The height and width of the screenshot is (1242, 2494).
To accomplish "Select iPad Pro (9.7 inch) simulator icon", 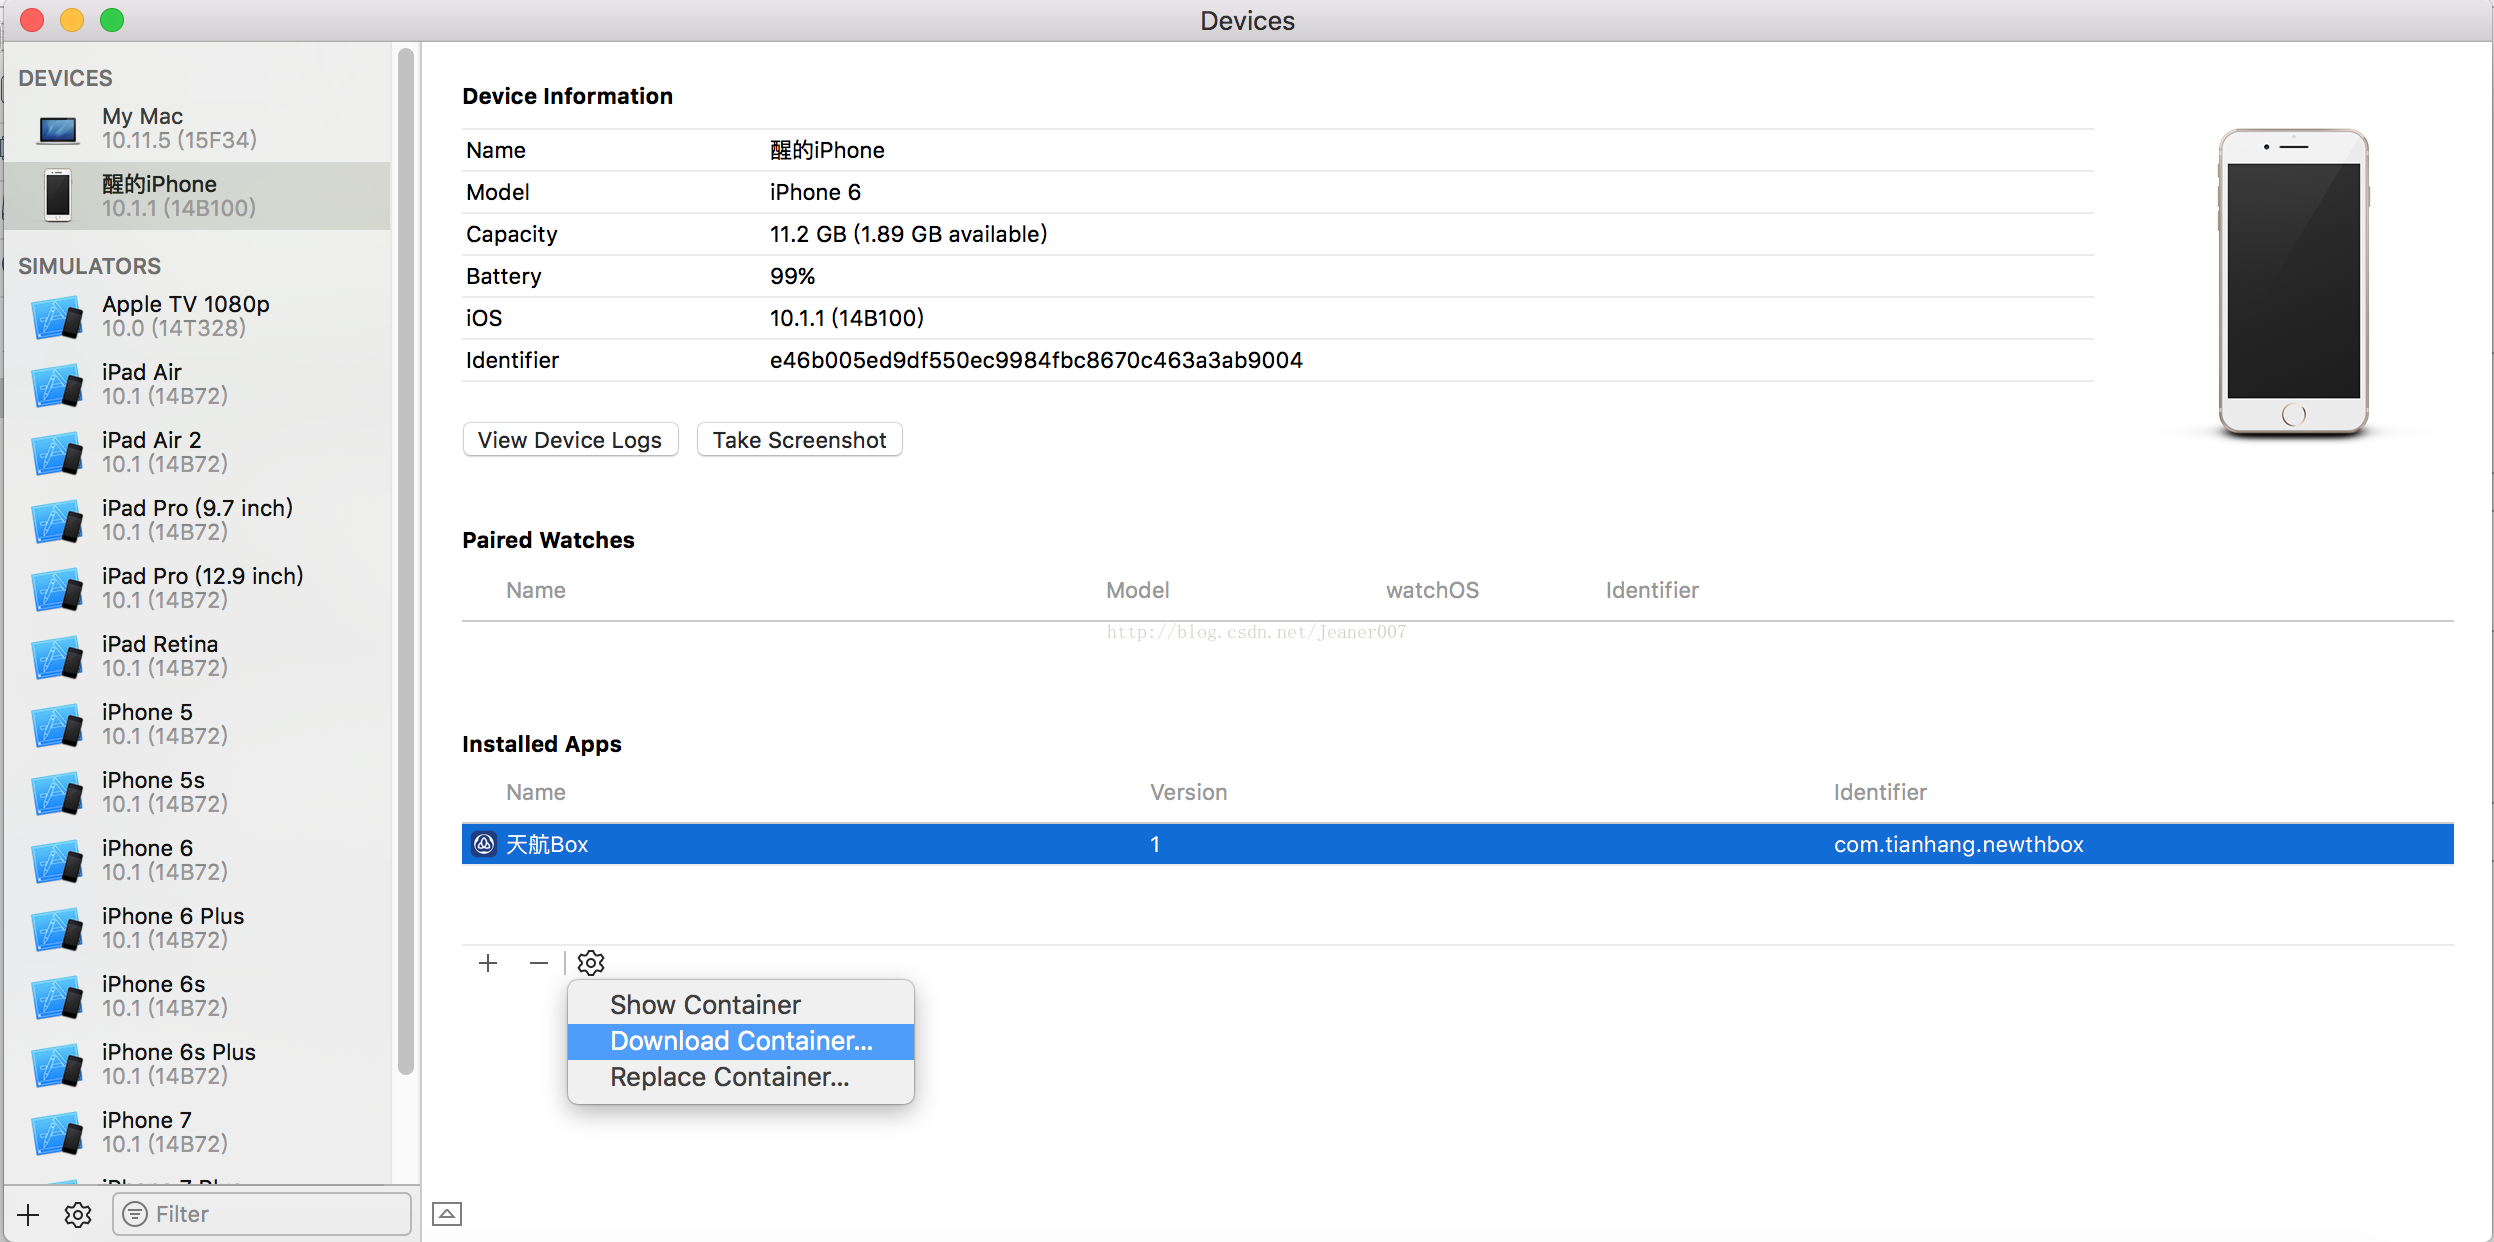I will click(x=57, y=521).
